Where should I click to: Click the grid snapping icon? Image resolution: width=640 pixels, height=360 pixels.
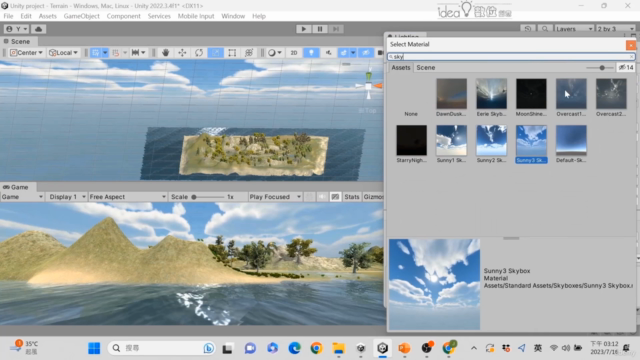[116, 53]
